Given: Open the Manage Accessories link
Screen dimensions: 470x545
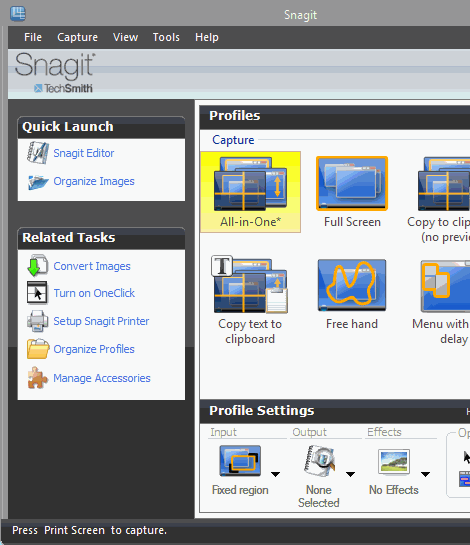Looking at the screenshot, I should point(102,378).
